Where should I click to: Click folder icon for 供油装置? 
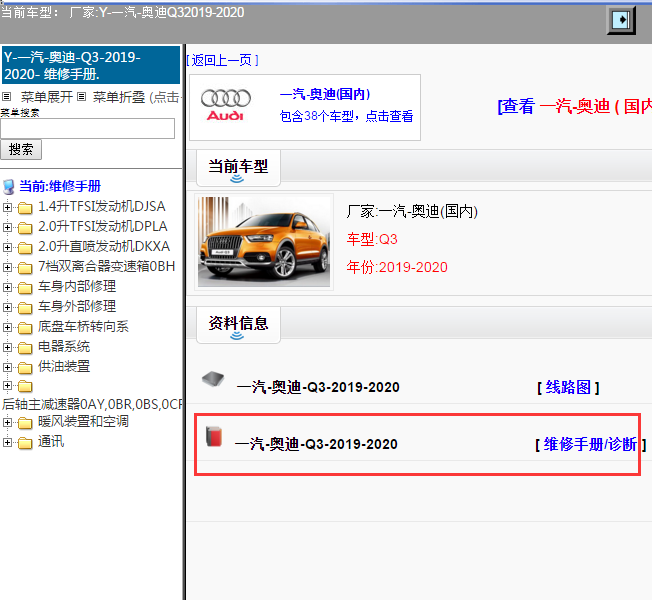click(25, 367)
